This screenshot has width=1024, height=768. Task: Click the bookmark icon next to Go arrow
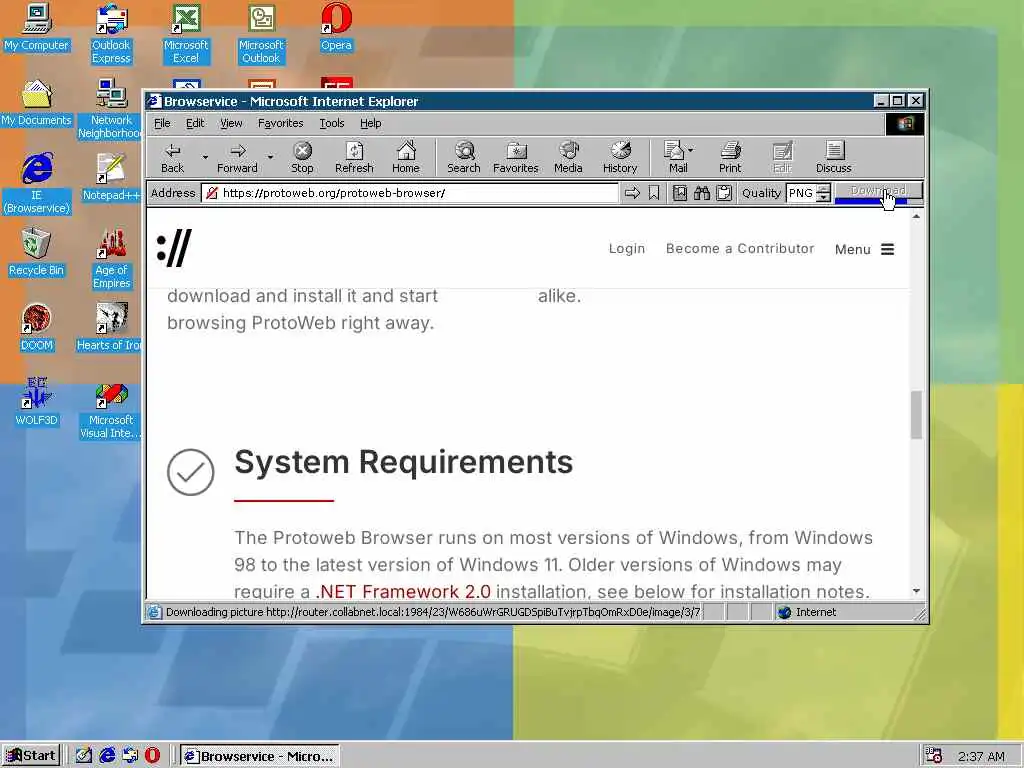[x=654, y=193]
